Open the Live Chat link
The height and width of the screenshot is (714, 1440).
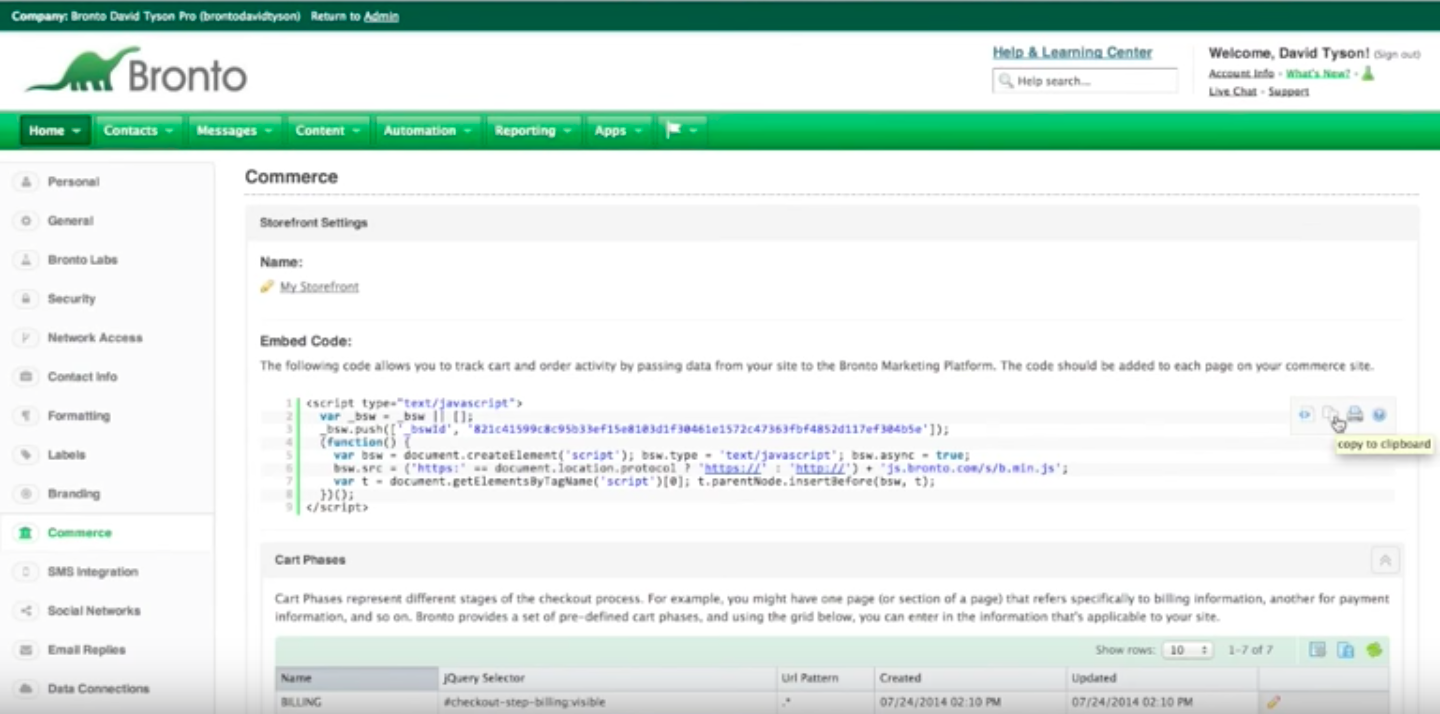(x=1232, y=92)
